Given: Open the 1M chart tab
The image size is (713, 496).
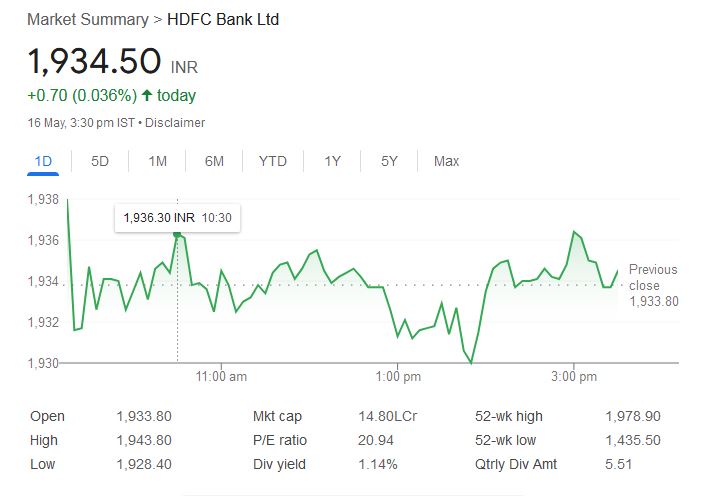Looking at the screenshot, I should (x=157, y=161).
